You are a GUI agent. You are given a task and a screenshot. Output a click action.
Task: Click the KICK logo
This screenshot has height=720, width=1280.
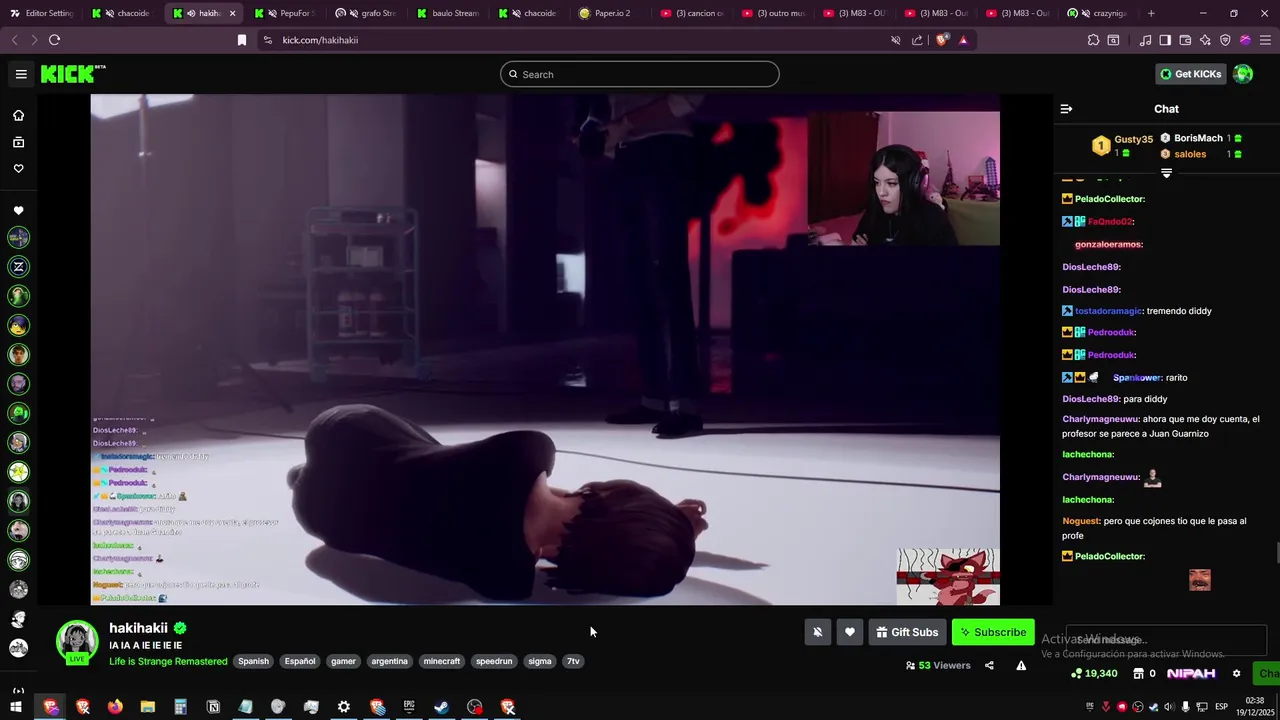coord(73,74)
